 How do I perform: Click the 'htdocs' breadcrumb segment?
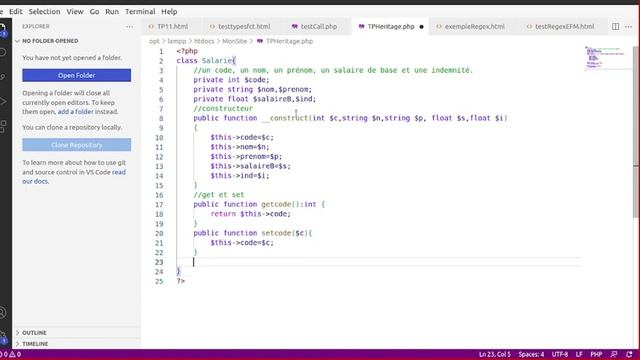pos(204,41)
